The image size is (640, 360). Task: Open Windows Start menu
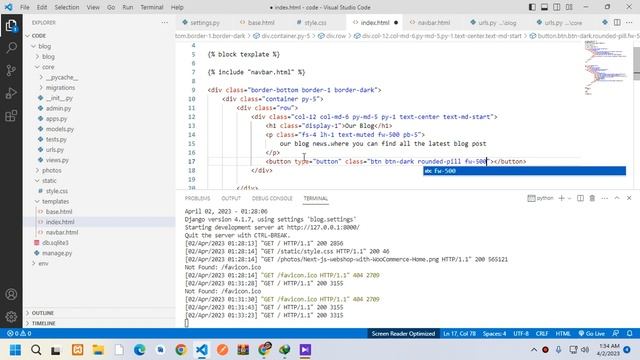[16, 350]
